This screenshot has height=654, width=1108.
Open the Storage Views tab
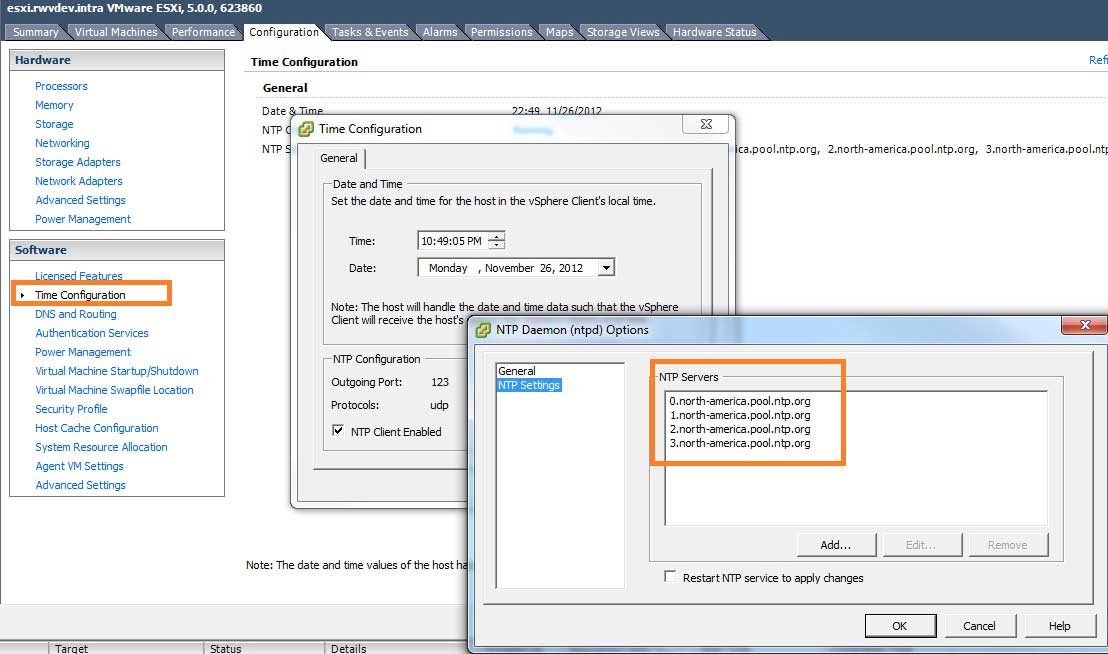coord(623,32)
